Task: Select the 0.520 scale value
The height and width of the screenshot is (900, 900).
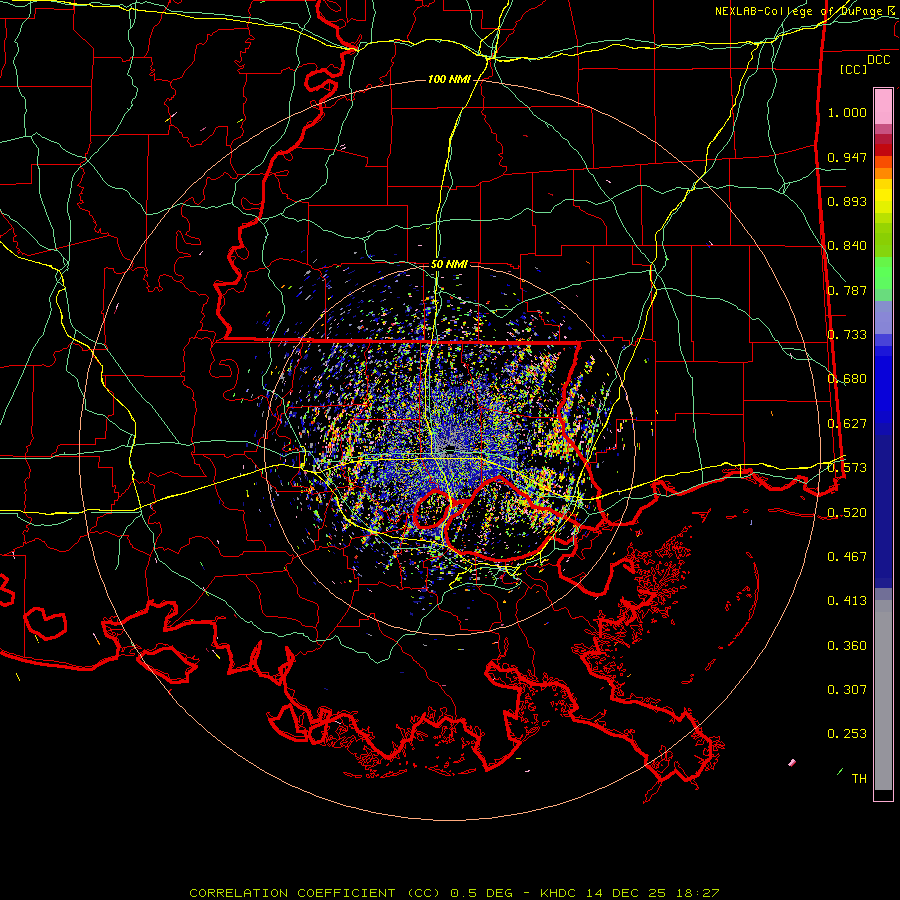Action: pyautogui.click(x=847, y=512)
